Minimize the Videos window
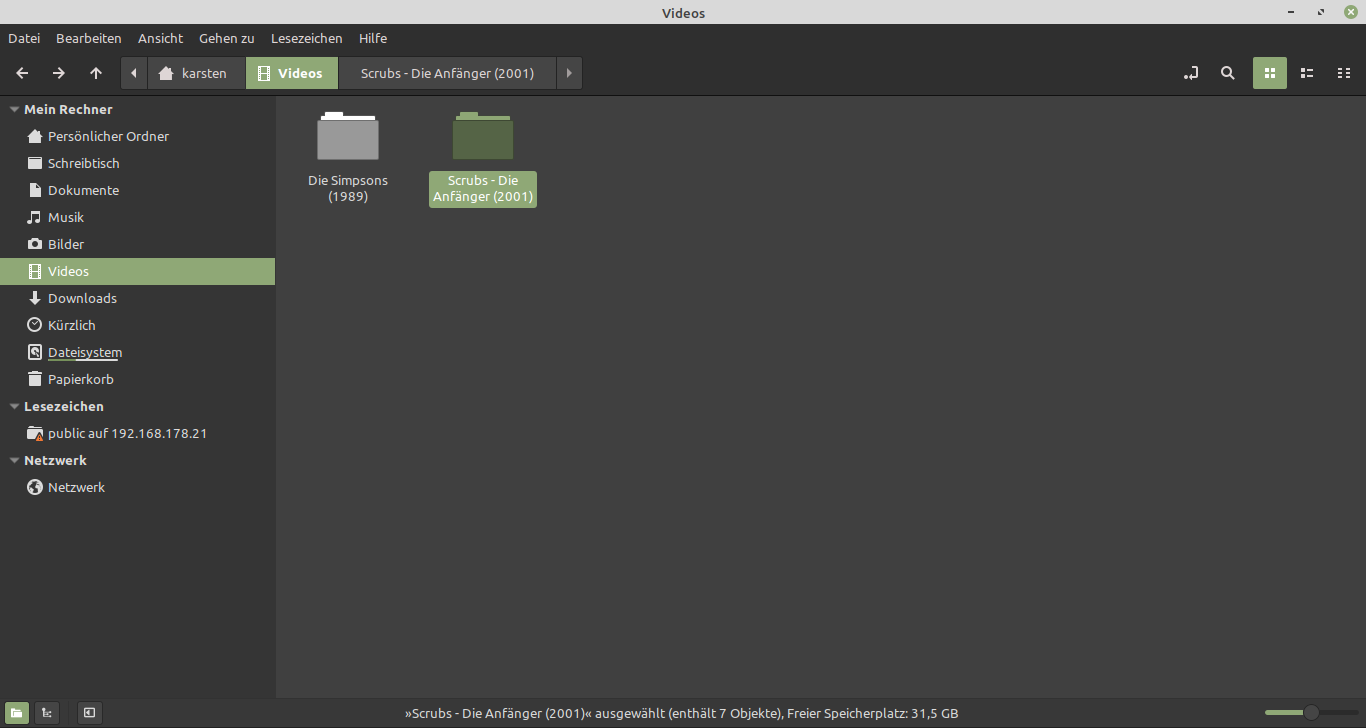 (1292, 12)
